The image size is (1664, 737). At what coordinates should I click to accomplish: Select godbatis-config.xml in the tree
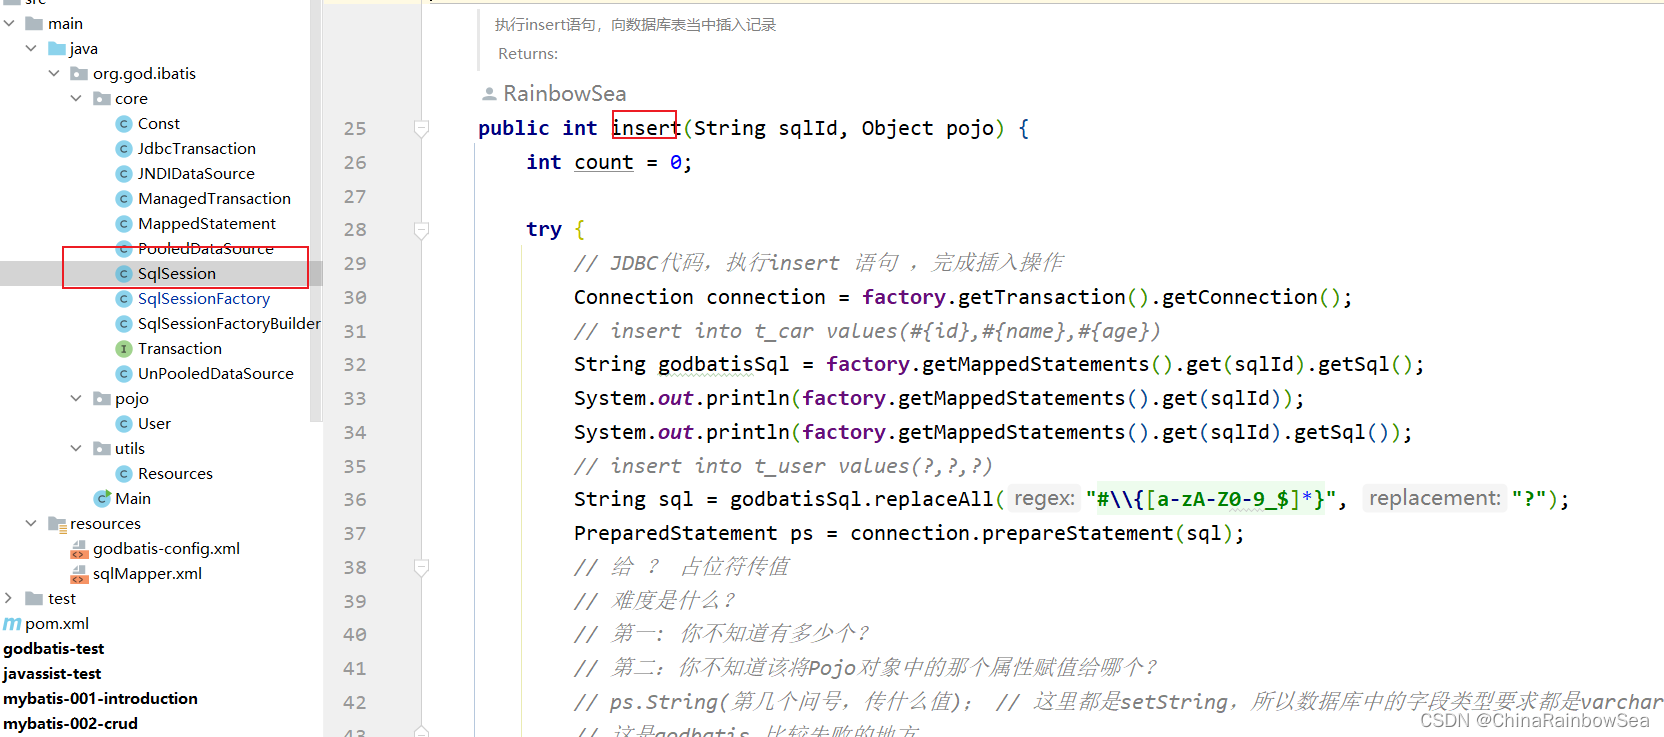point(166,548)
